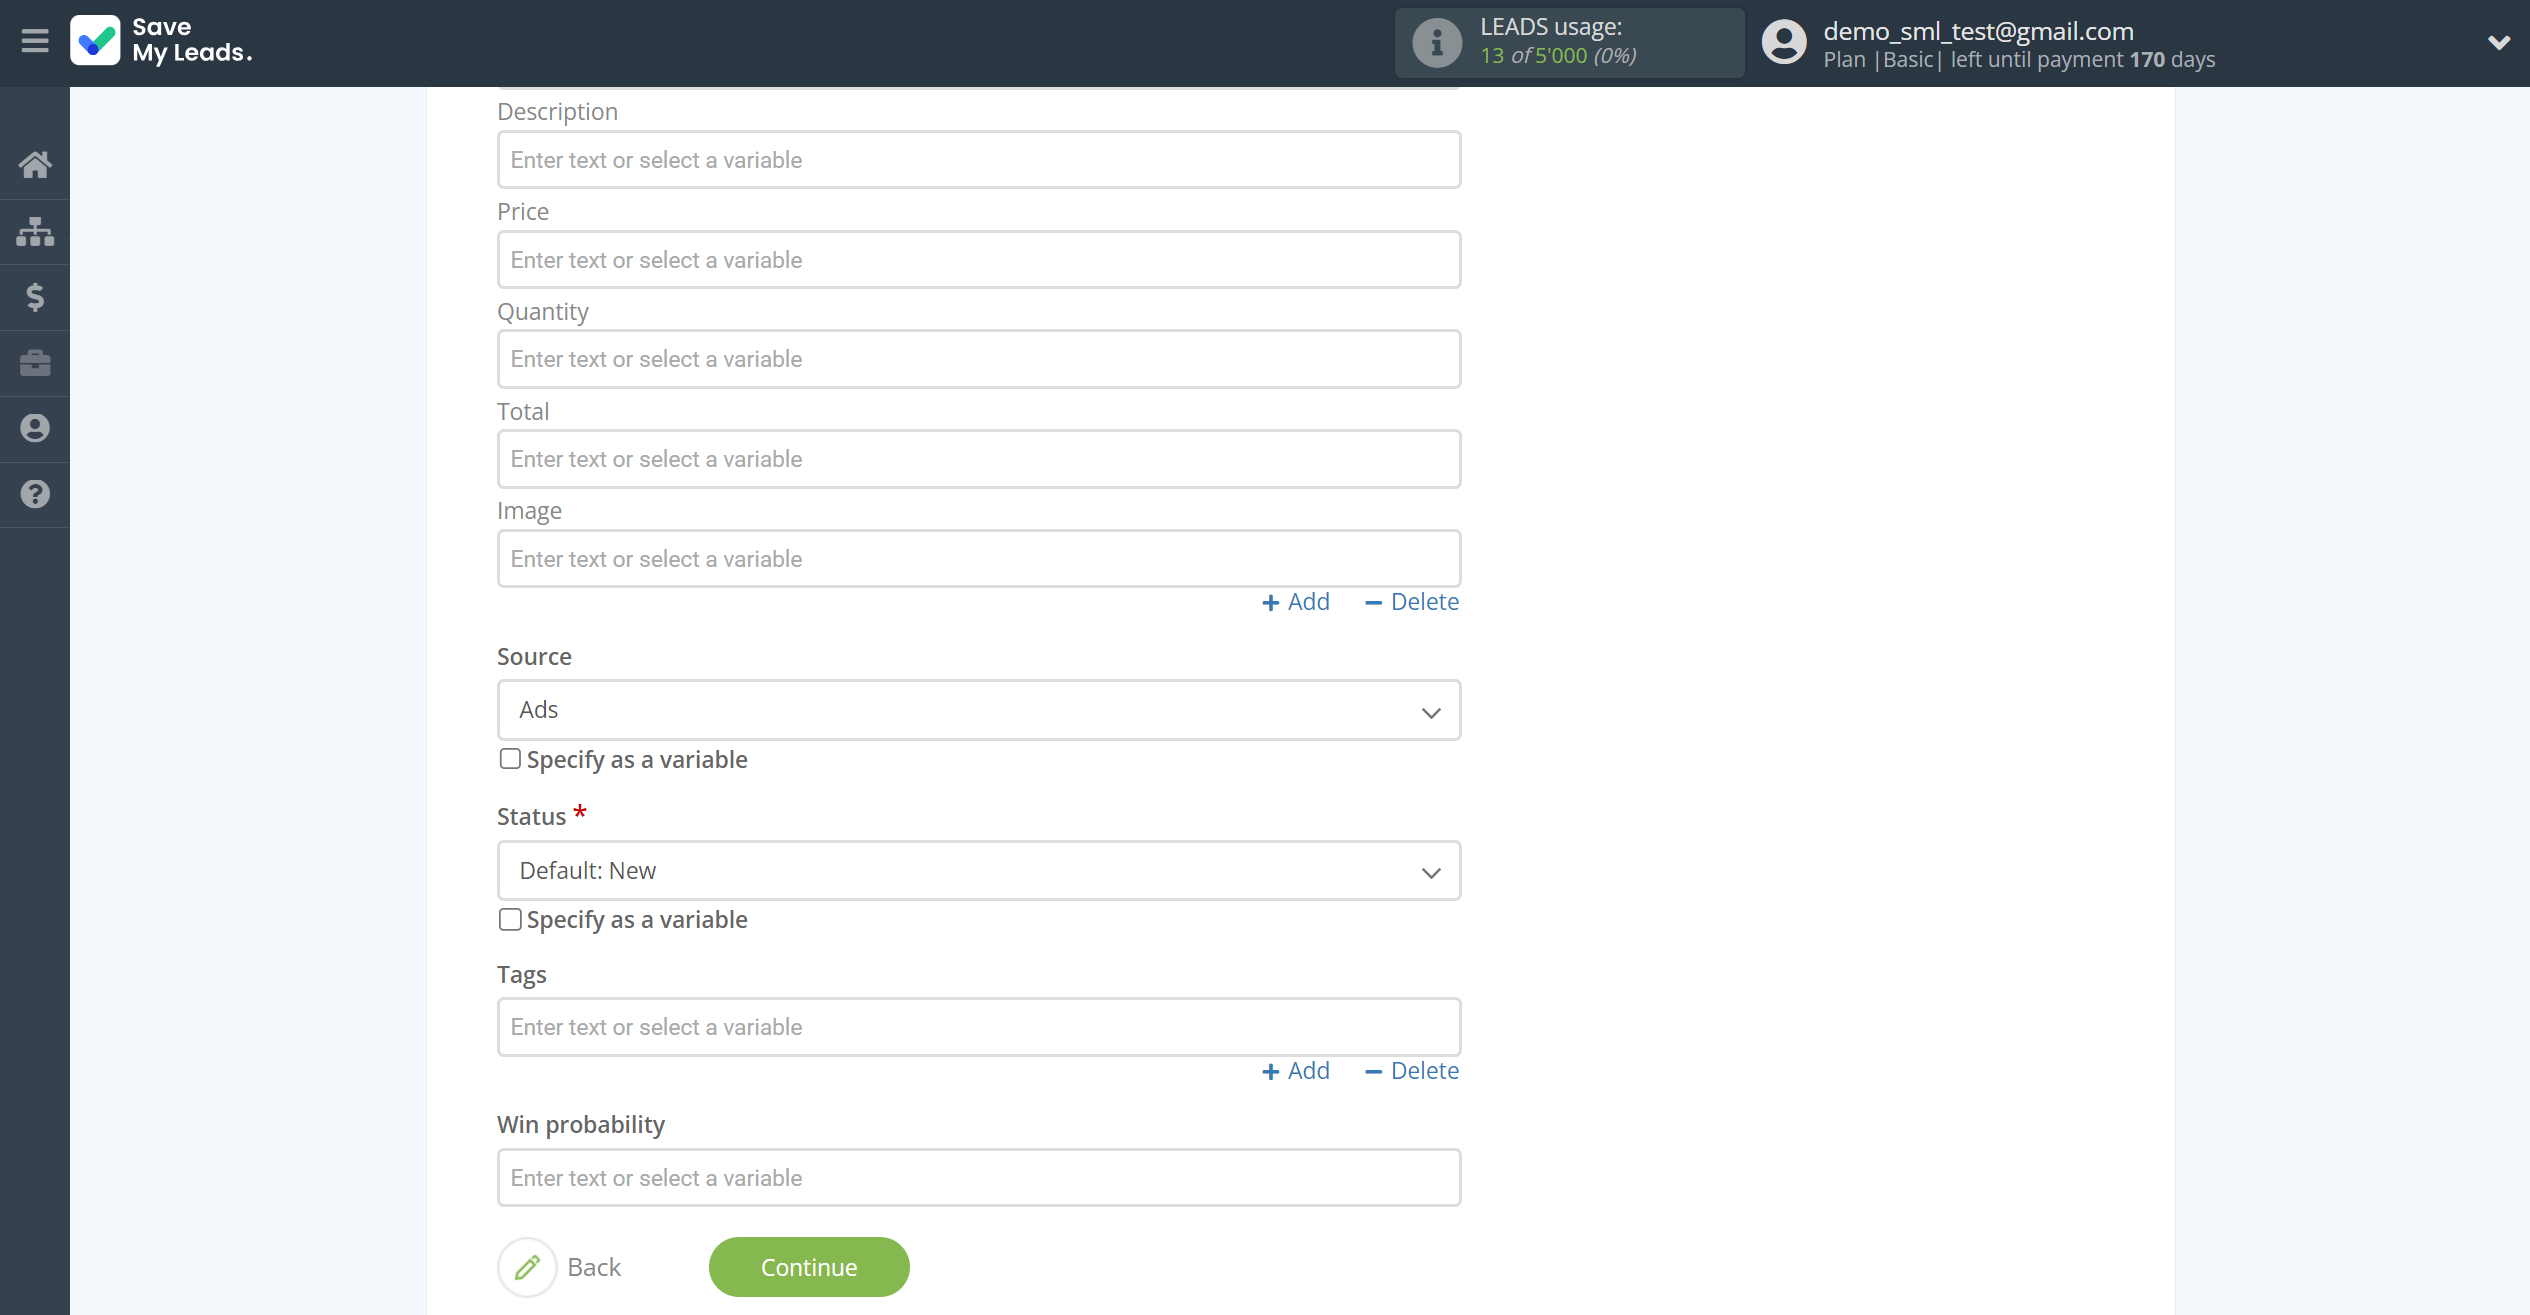
Task: Click into the Quantity field
Action: pos(979,359)
